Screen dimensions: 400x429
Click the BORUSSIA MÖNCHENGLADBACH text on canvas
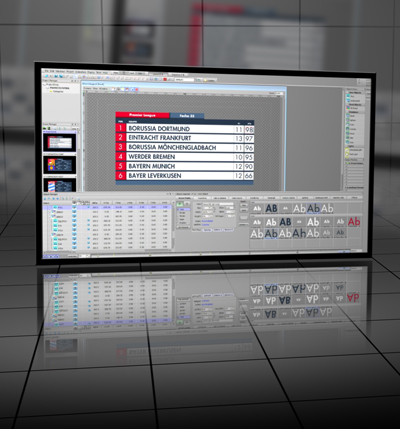point(172,147)
